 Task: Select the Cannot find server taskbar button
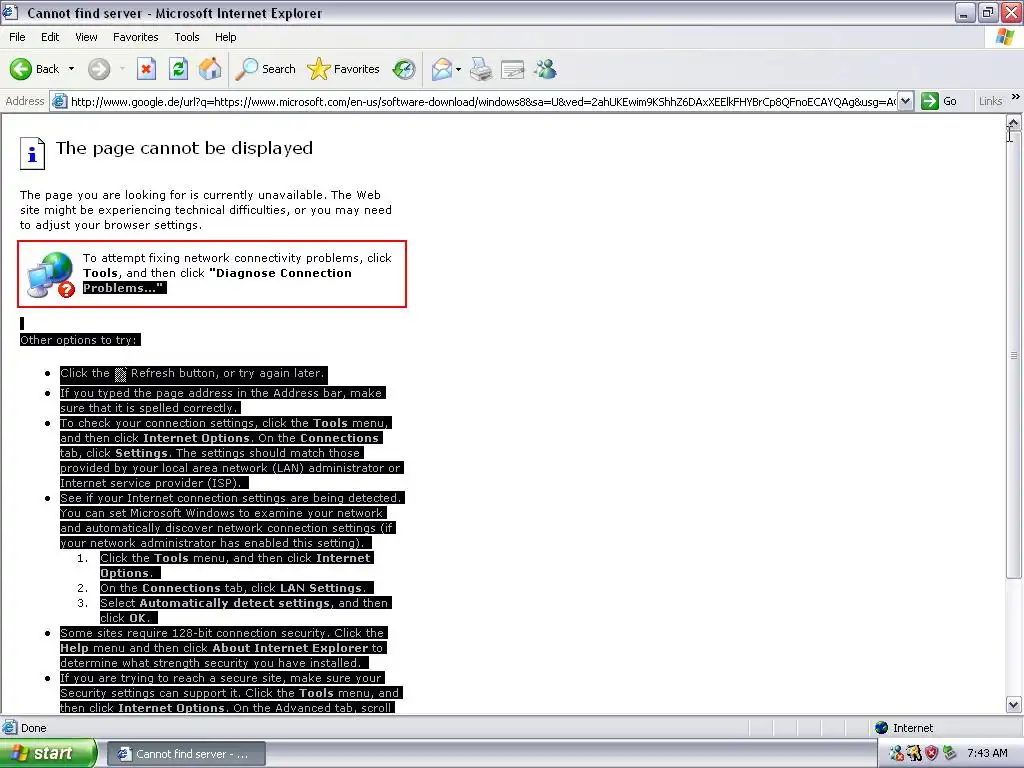pos(185,754)
